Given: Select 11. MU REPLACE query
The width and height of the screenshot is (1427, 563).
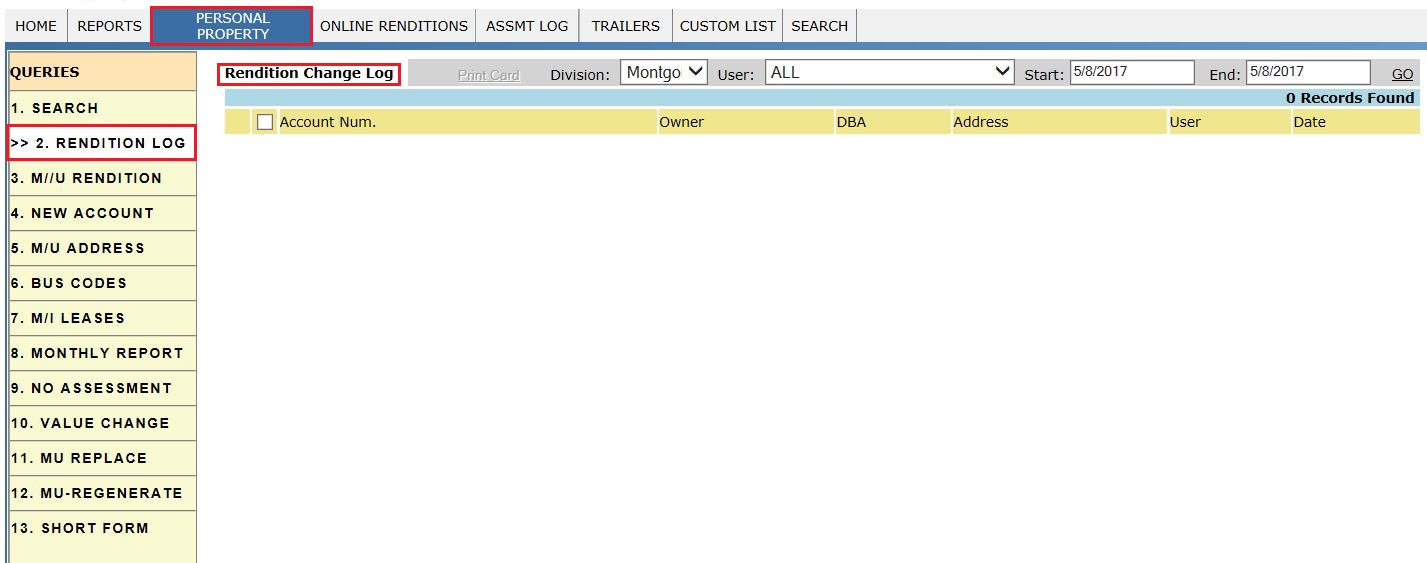Looking at the screenshot, I should pos(102,458).
